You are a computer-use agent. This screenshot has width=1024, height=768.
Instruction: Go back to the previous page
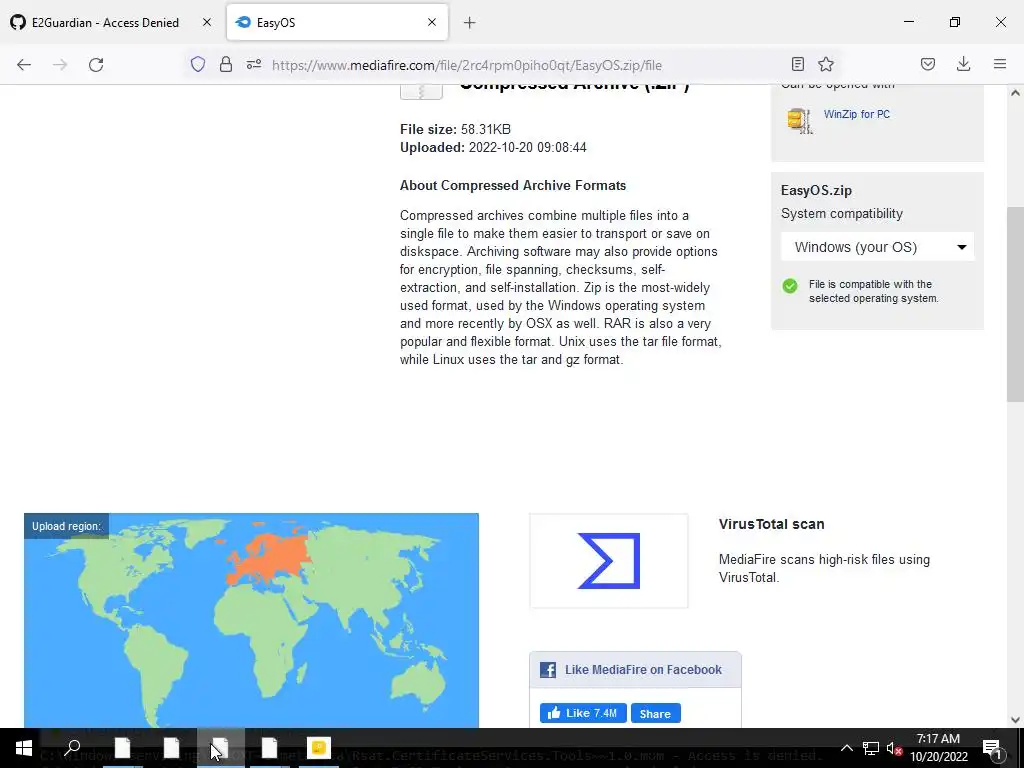[24, 65]
